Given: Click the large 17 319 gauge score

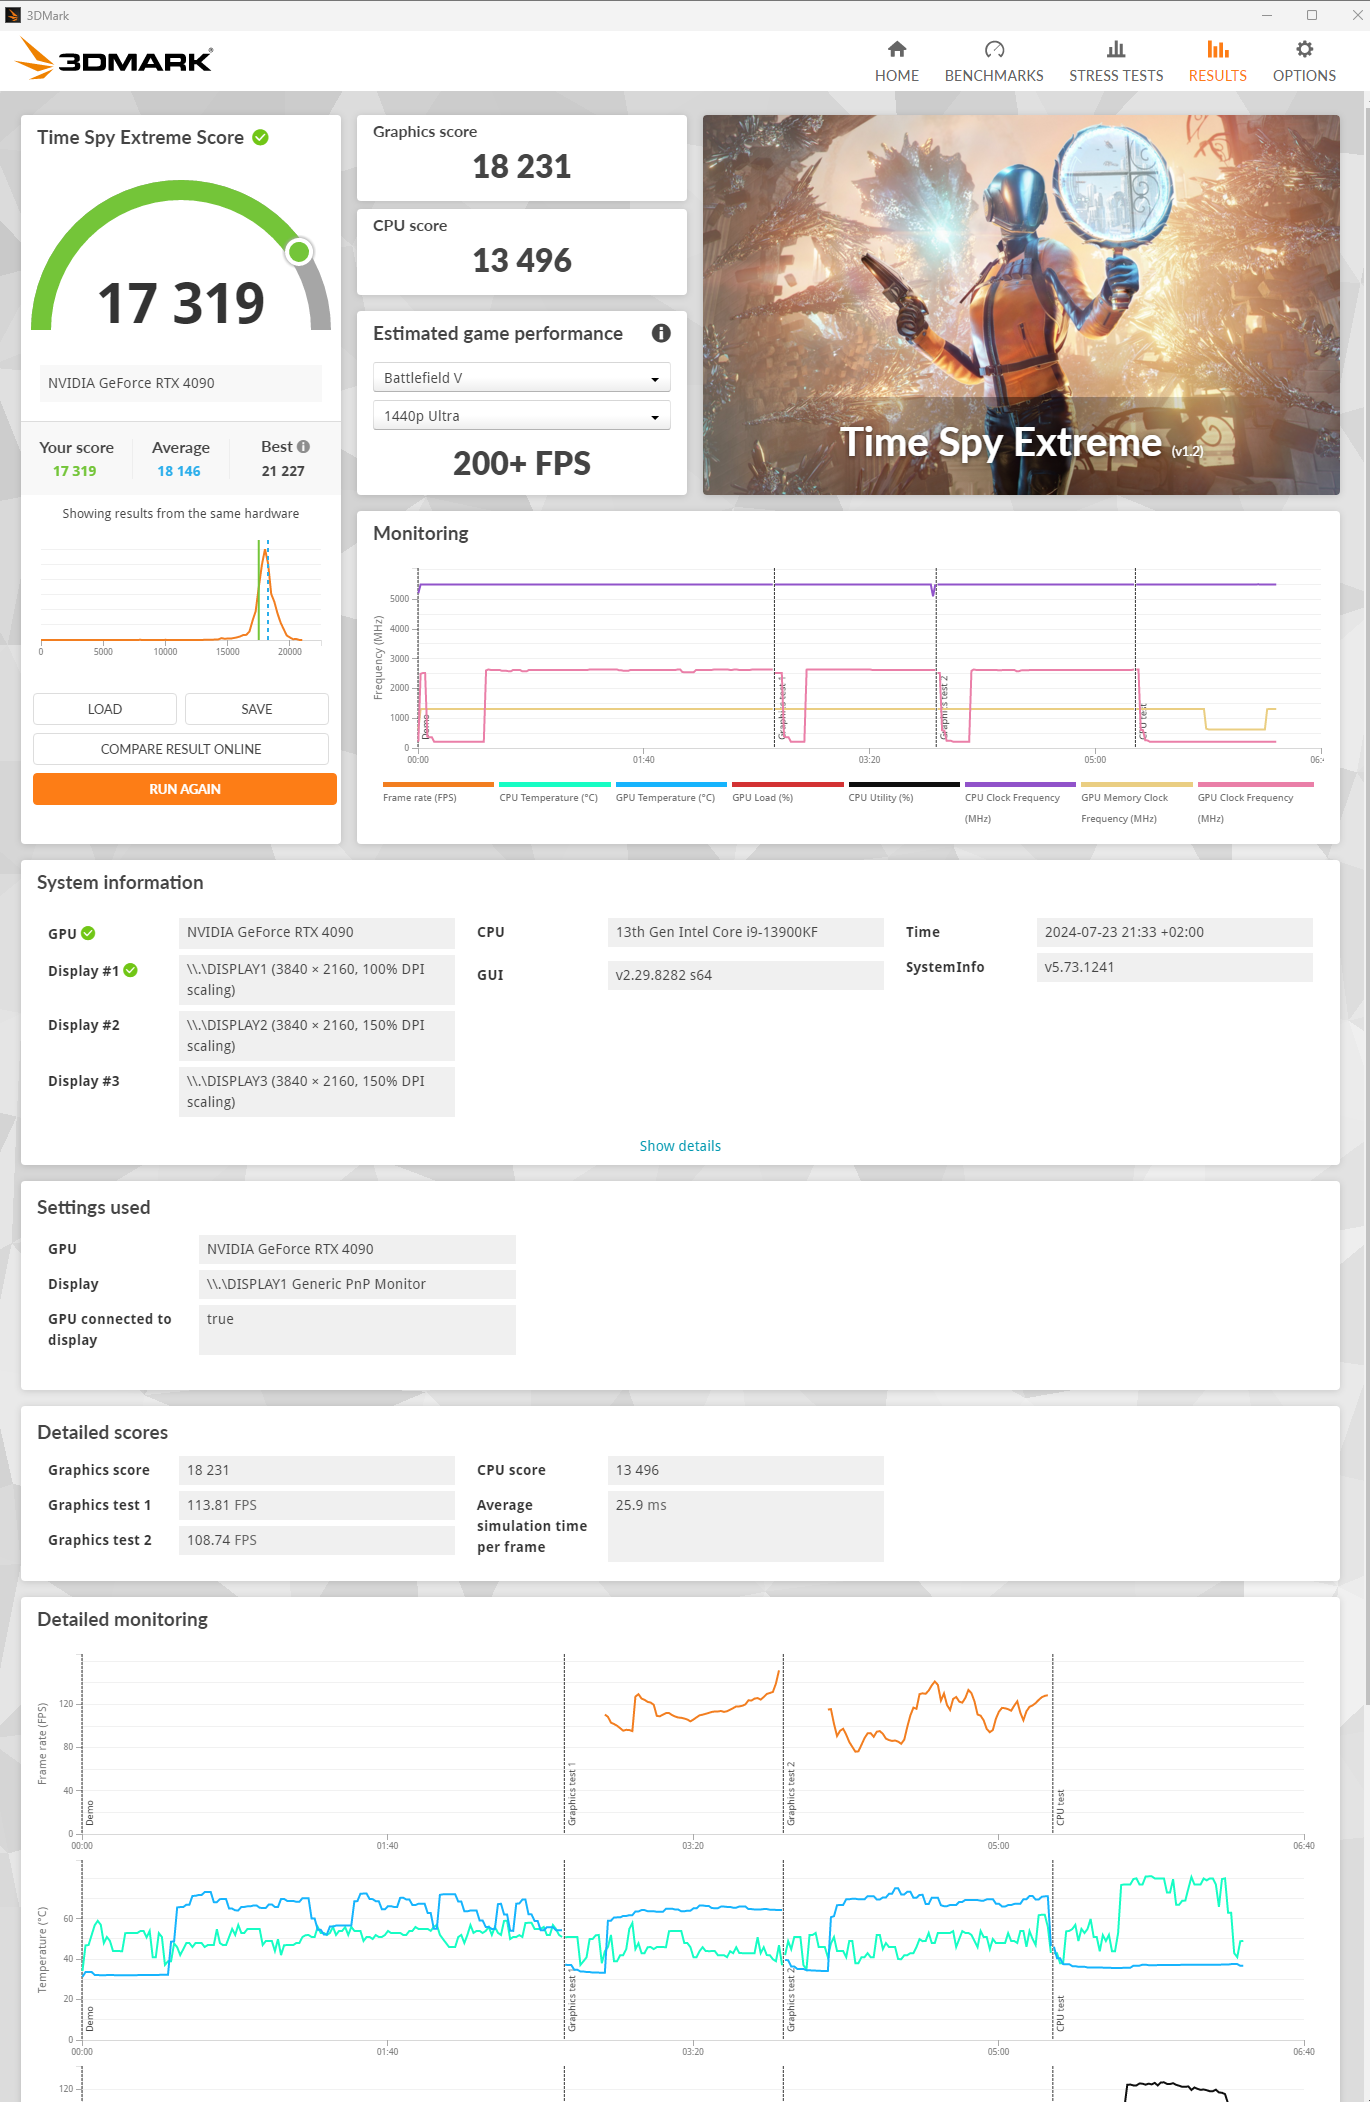Looking at the screenshot, I should pos(181,303).
